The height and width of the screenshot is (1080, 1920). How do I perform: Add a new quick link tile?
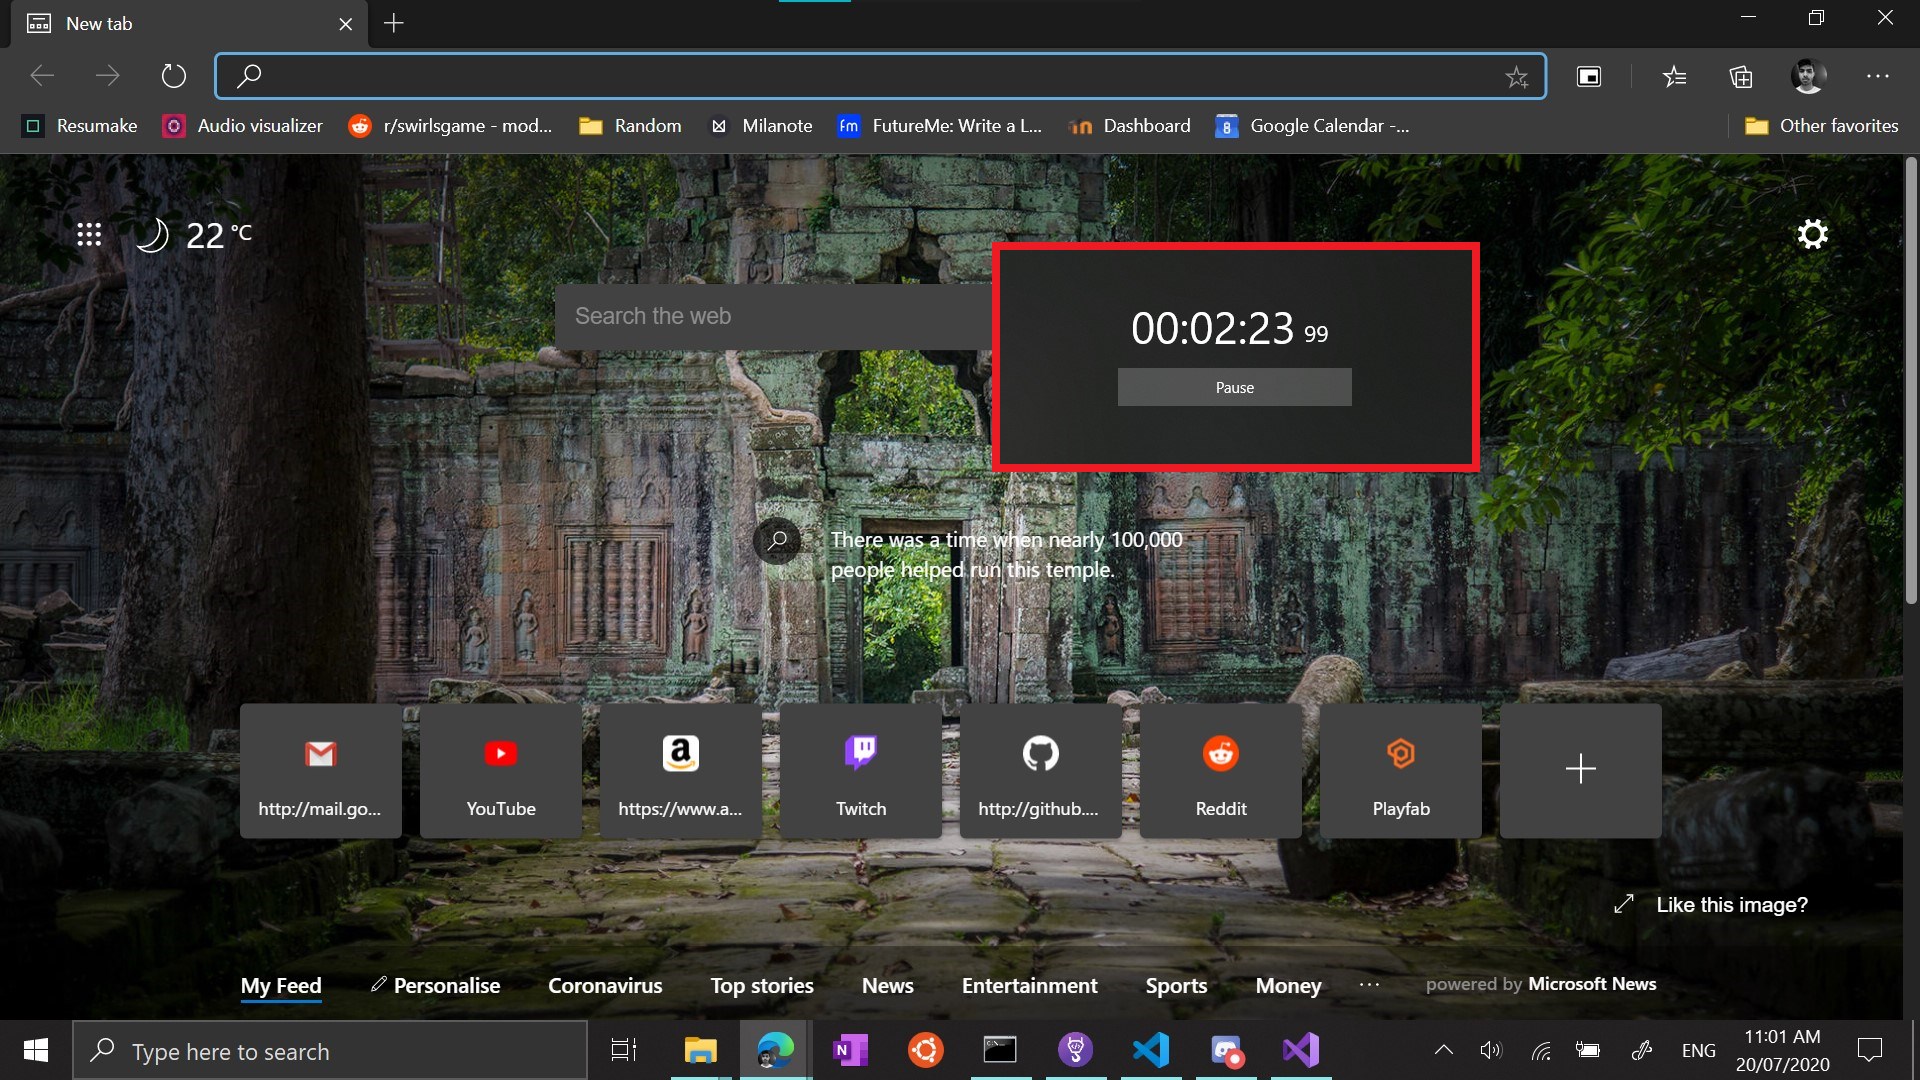1580,770
